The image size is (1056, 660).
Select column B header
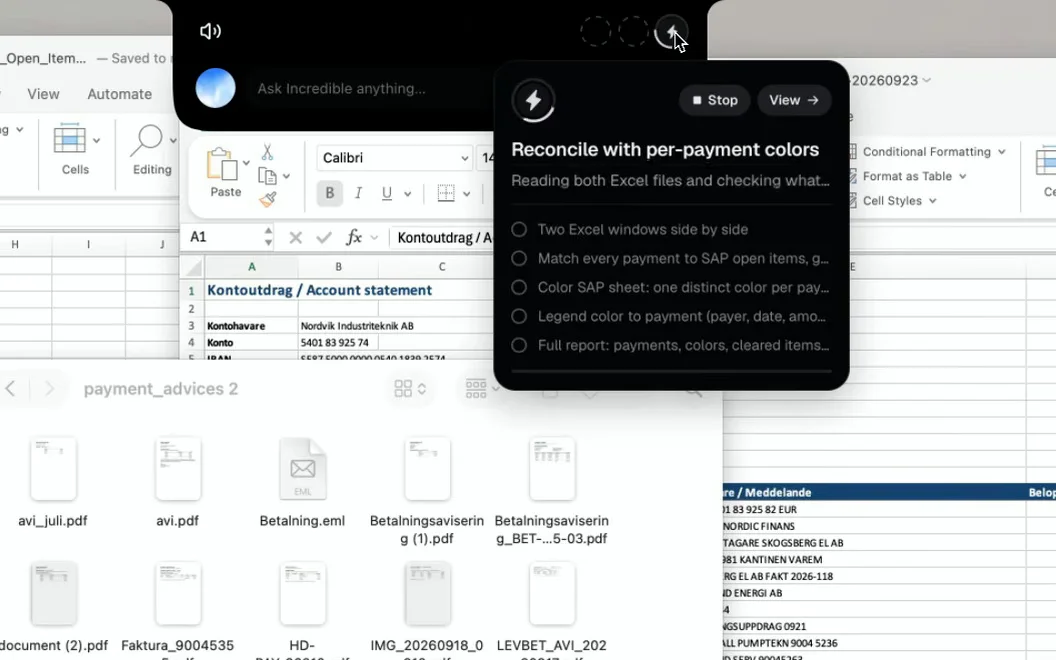coord(338,267)
